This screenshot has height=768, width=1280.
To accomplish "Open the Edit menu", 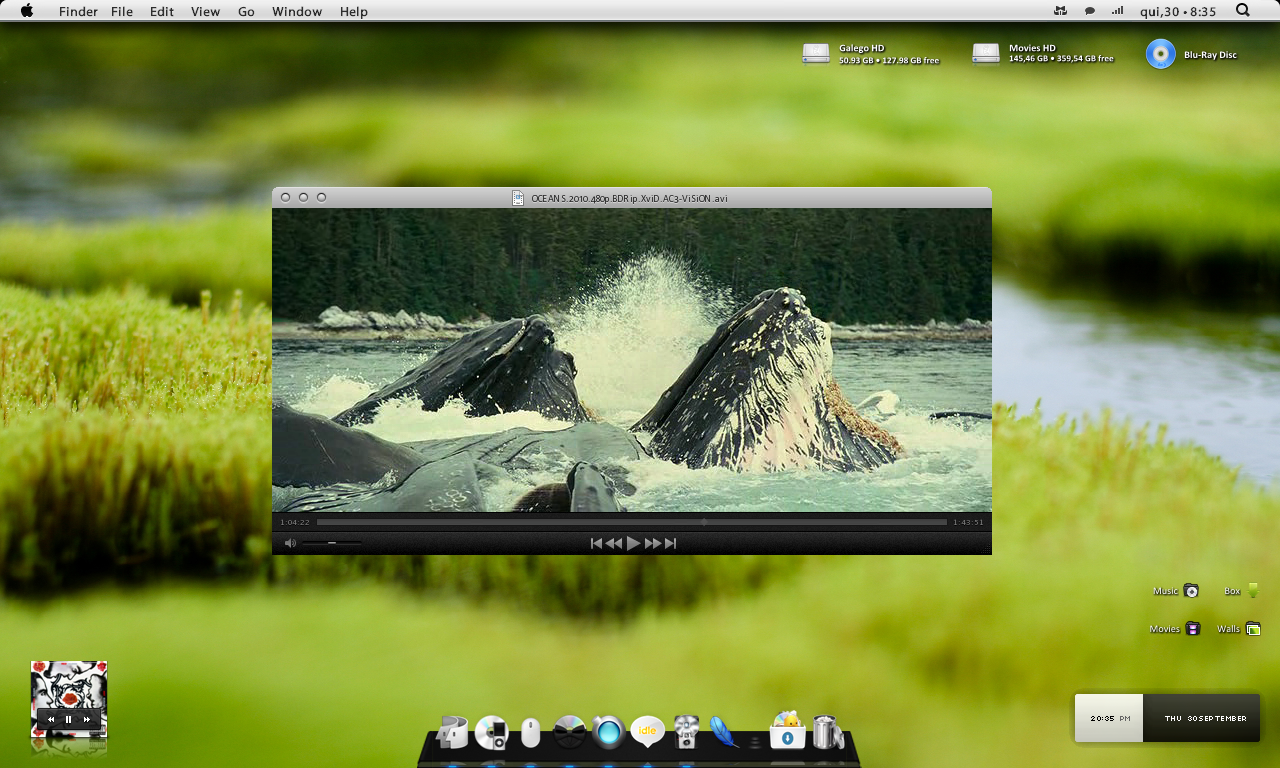I will coord(161,11).
